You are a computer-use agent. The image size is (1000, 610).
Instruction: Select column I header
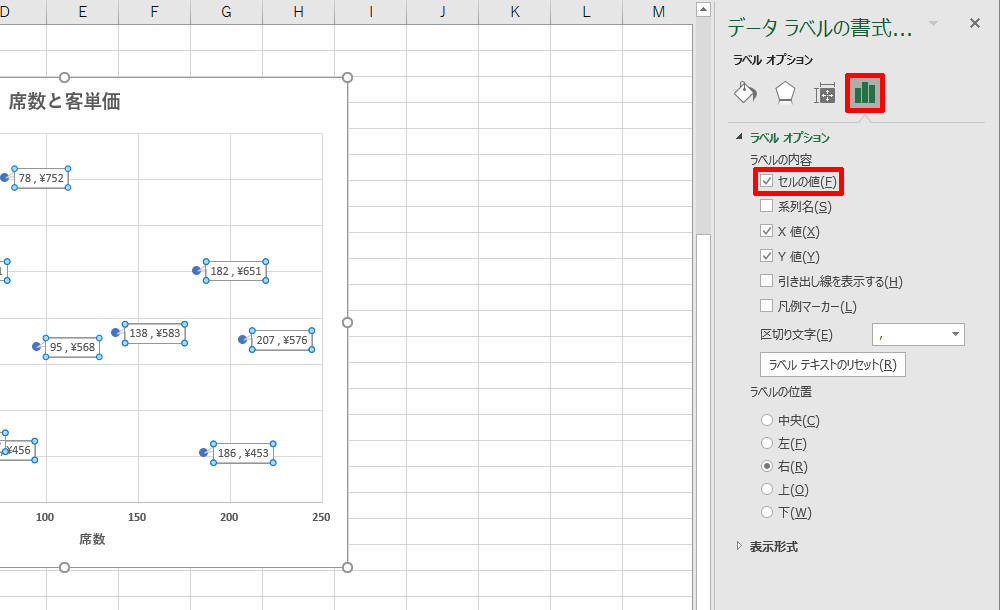pyautogui.click(x=371, y=11)
